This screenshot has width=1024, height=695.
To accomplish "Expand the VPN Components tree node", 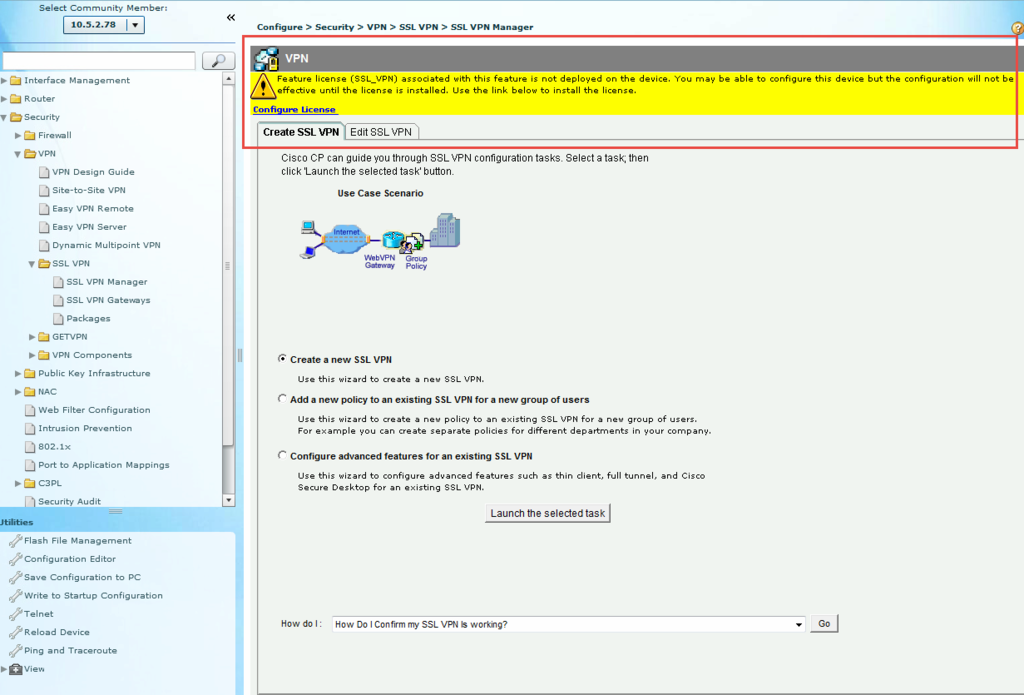I will click(32, 355).
